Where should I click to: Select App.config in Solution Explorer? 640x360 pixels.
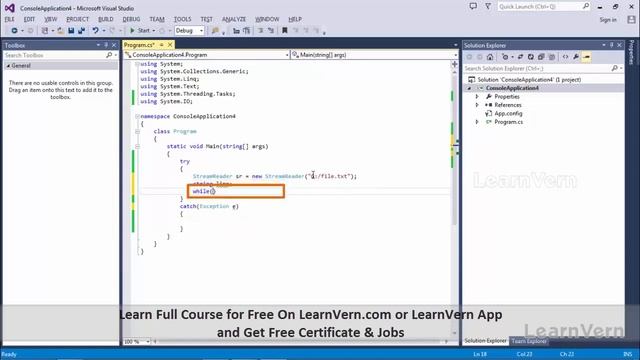point(508,113)
